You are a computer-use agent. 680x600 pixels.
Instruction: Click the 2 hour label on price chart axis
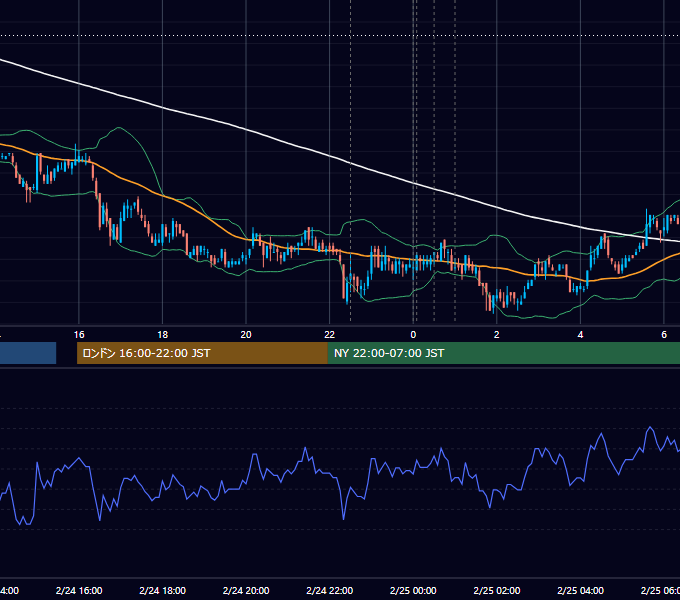(x=497, y=335)
